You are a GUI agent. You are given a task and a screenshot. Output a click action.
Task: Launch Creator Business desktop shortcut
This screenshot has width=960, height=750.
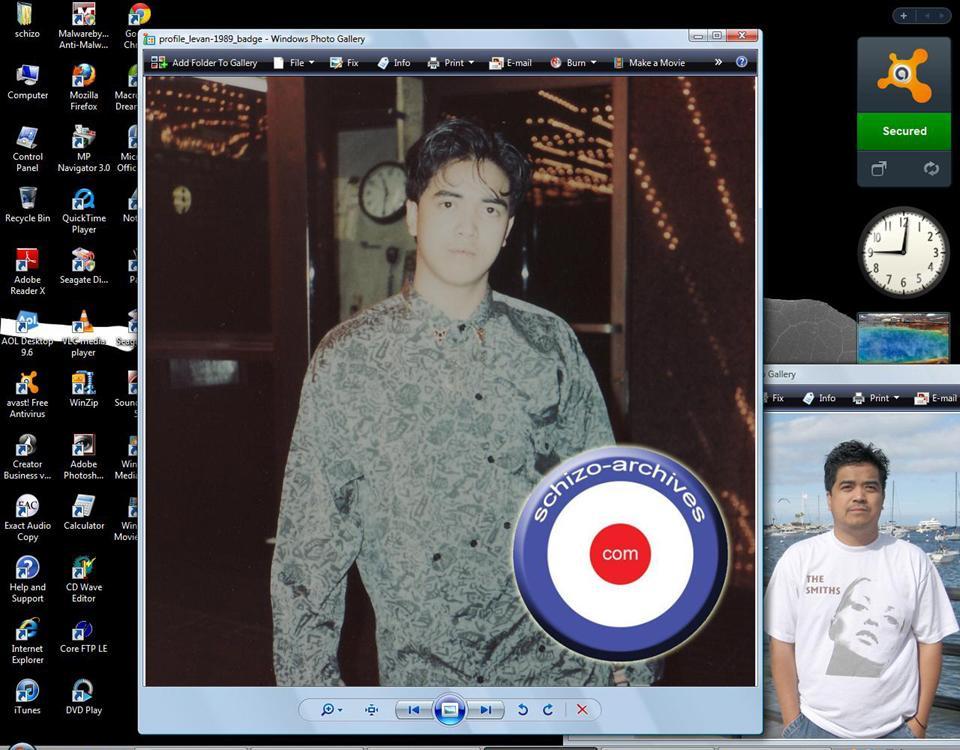pos(28,457)
